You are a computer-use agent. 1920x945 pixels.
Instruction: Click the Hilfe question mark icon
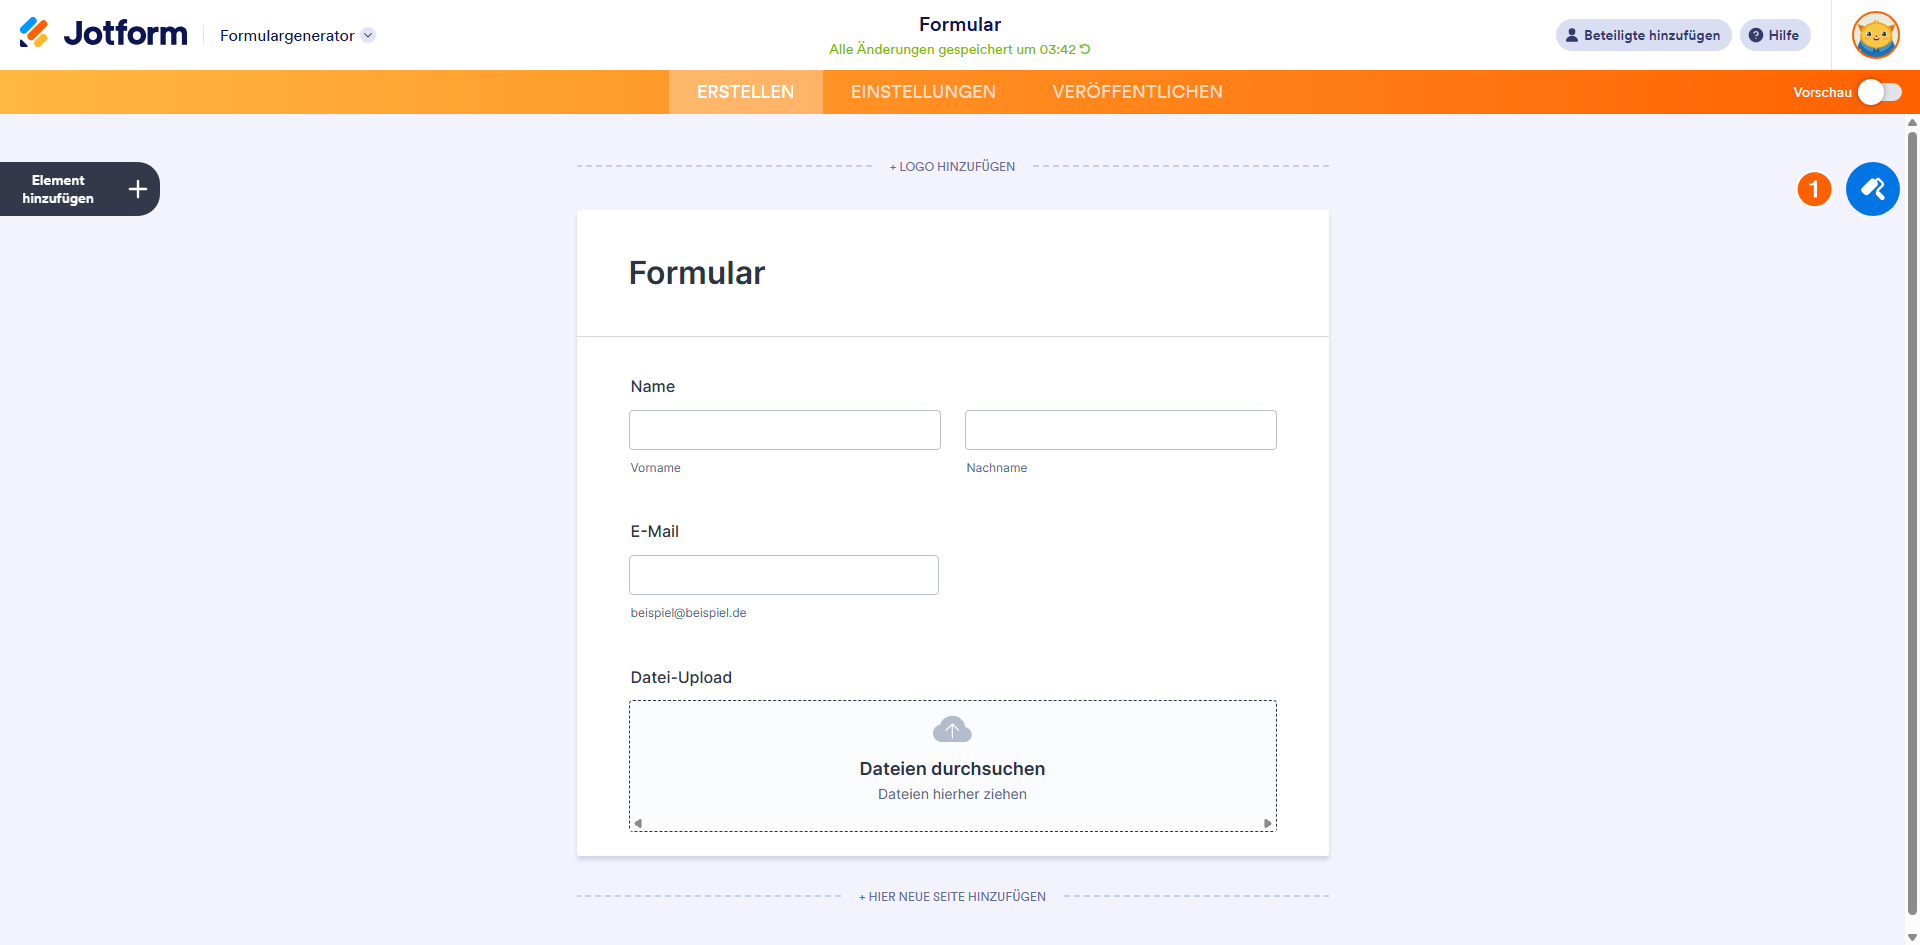point(1756,35)
